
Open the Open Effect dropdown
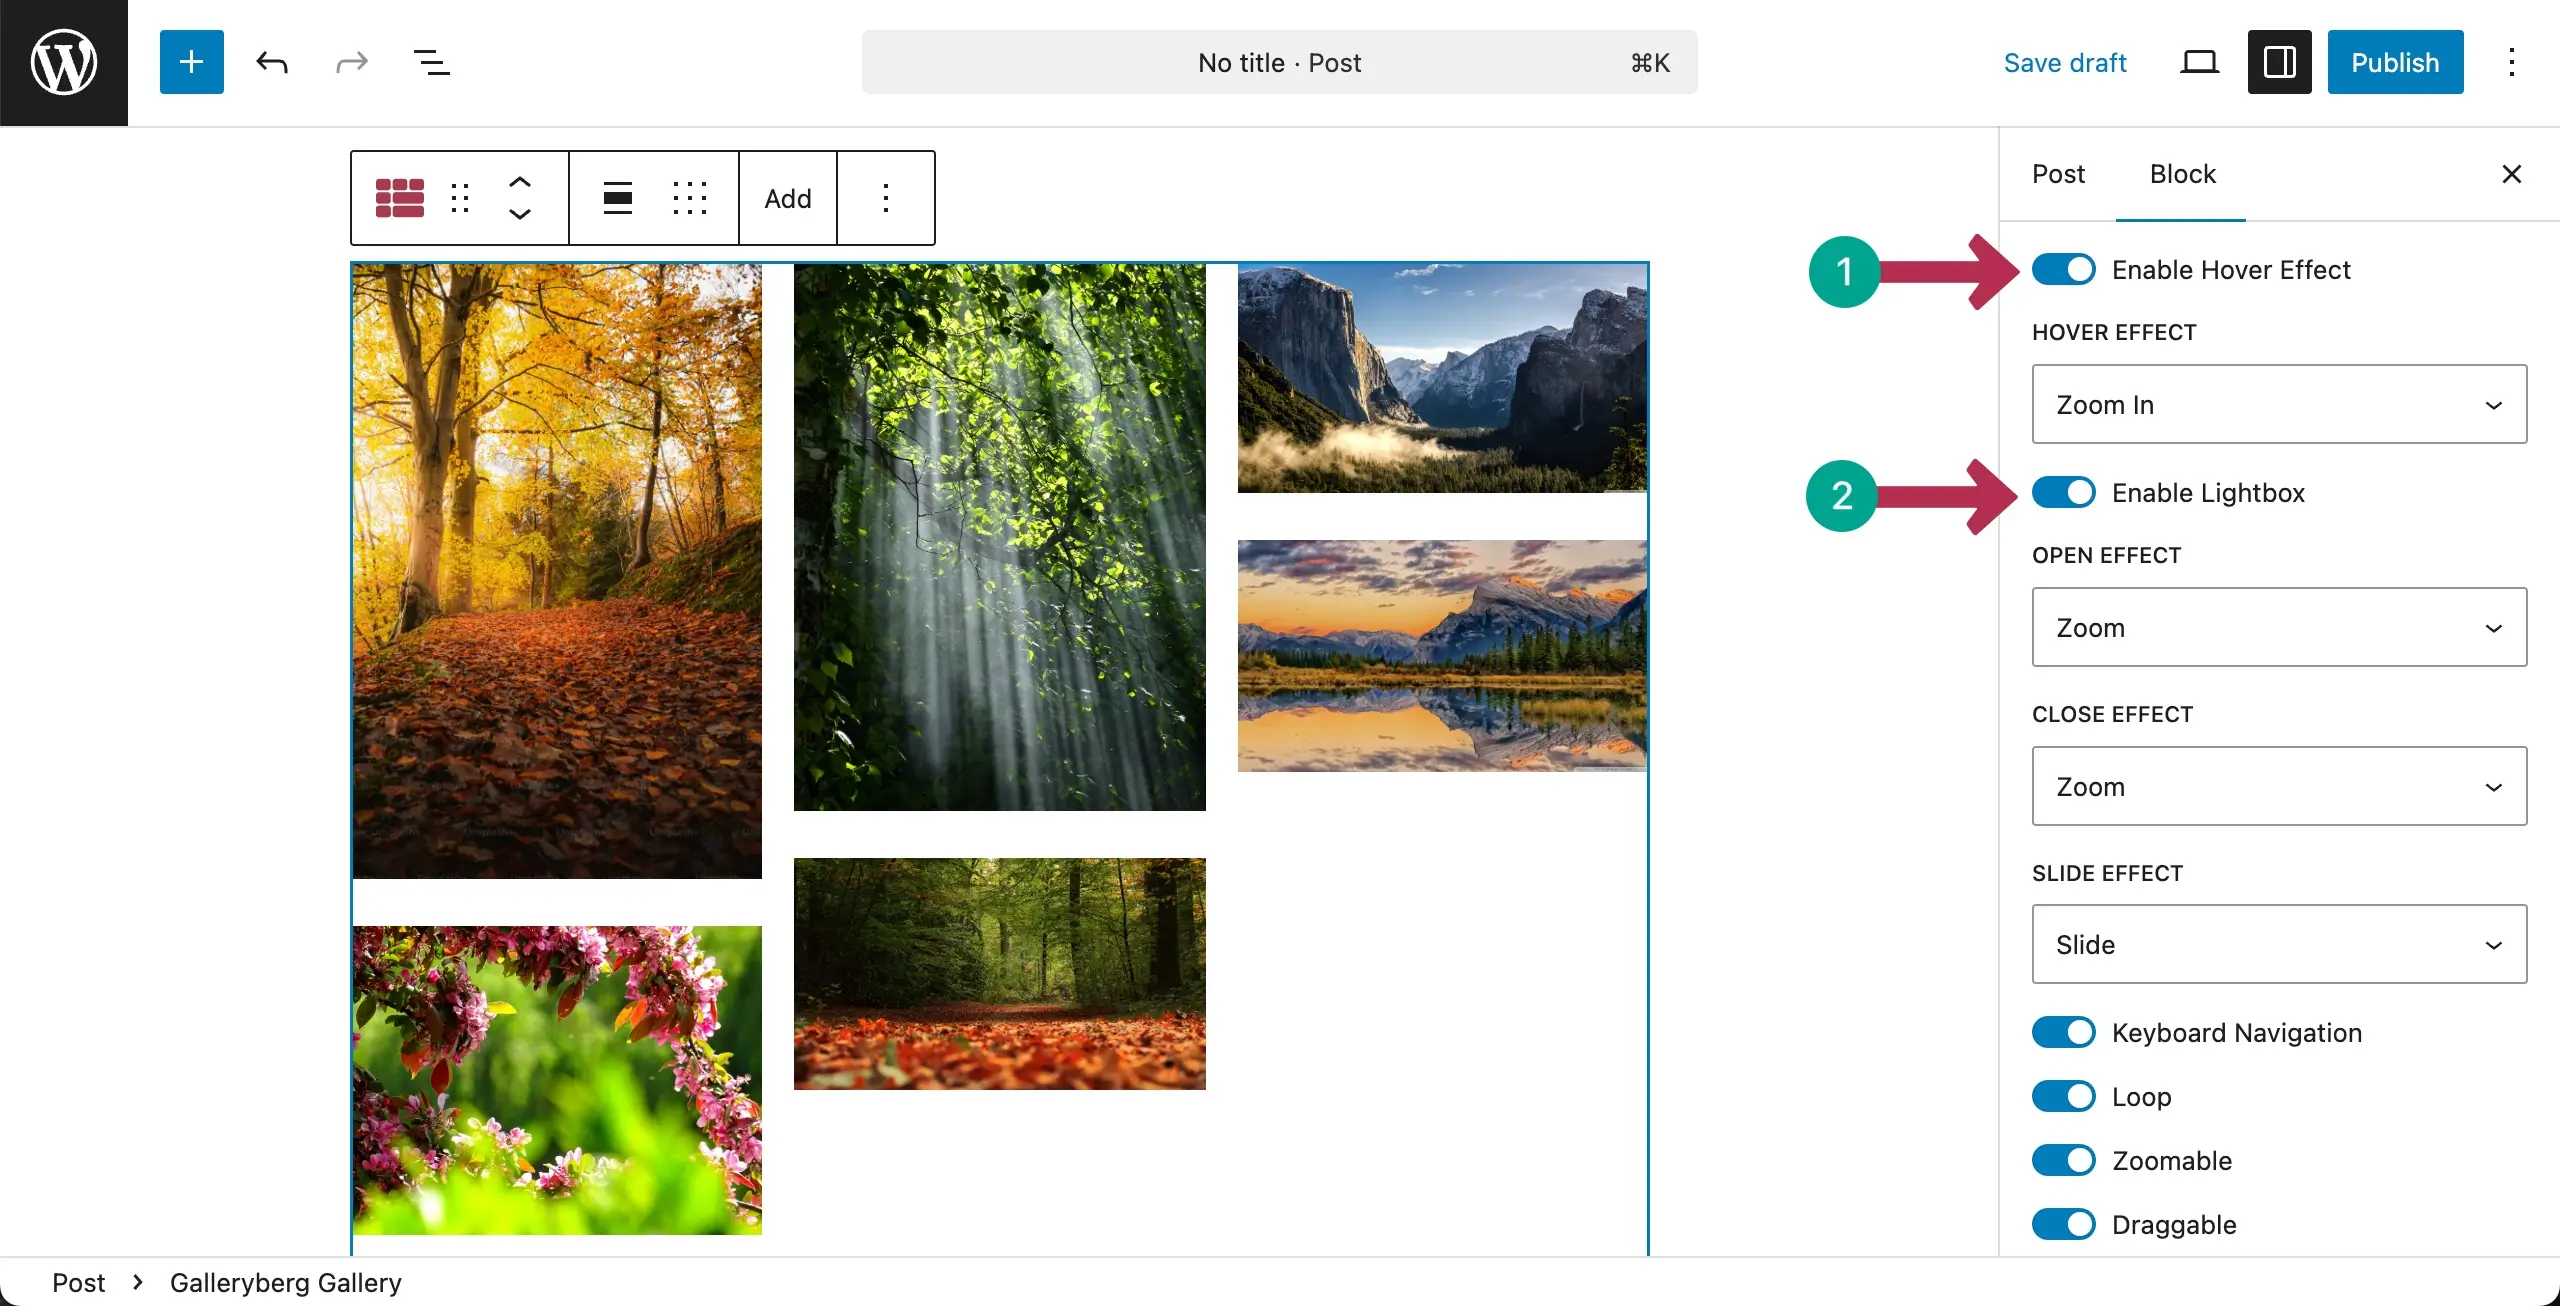[x=2279, y=627]
